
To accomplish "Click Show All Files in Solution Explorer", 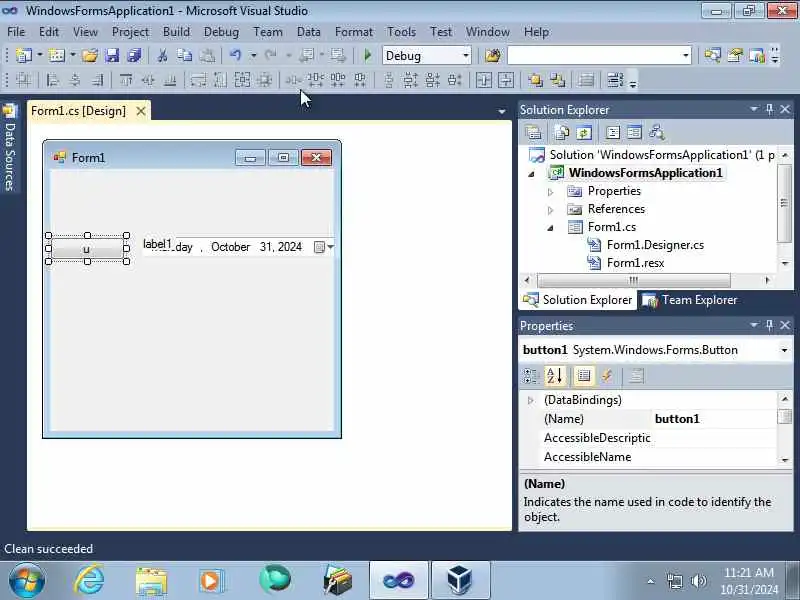I will 562,133.
